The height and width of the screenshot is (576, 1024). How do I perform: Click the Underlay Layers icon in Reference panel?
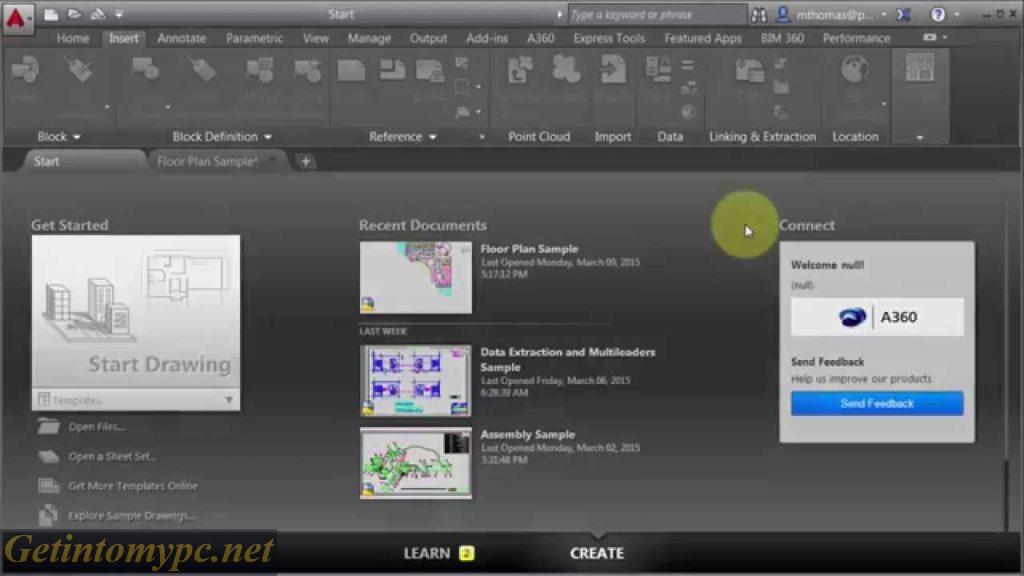coord(462,63)
